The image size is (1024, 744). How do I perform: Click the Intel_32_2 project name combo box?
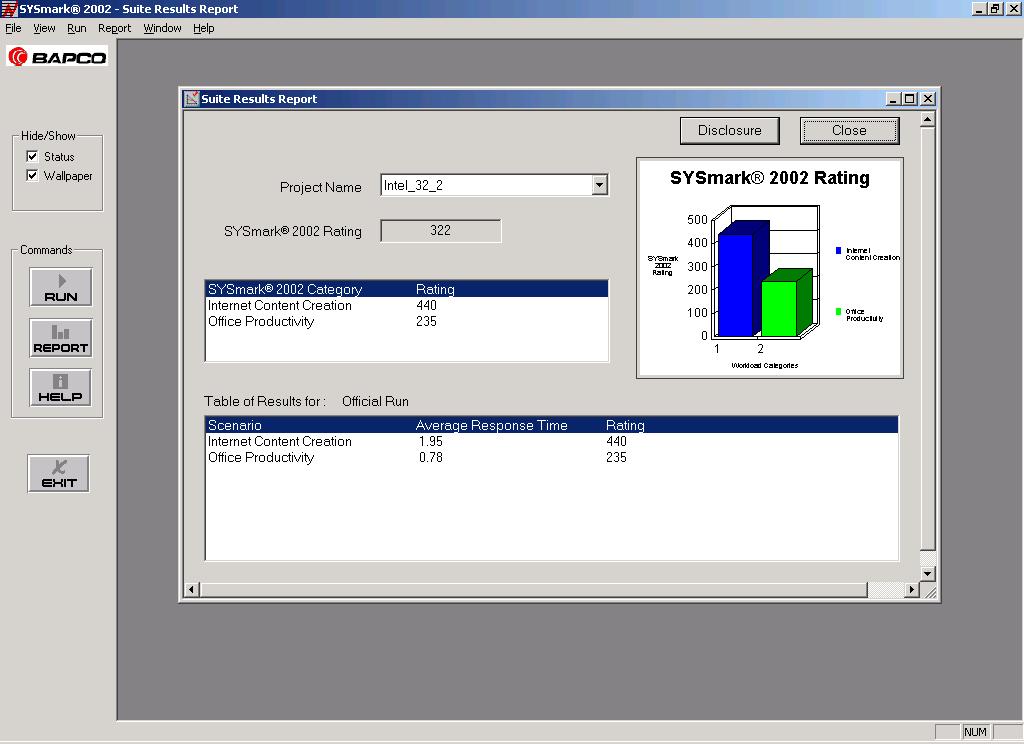click(x=494, y=185)
